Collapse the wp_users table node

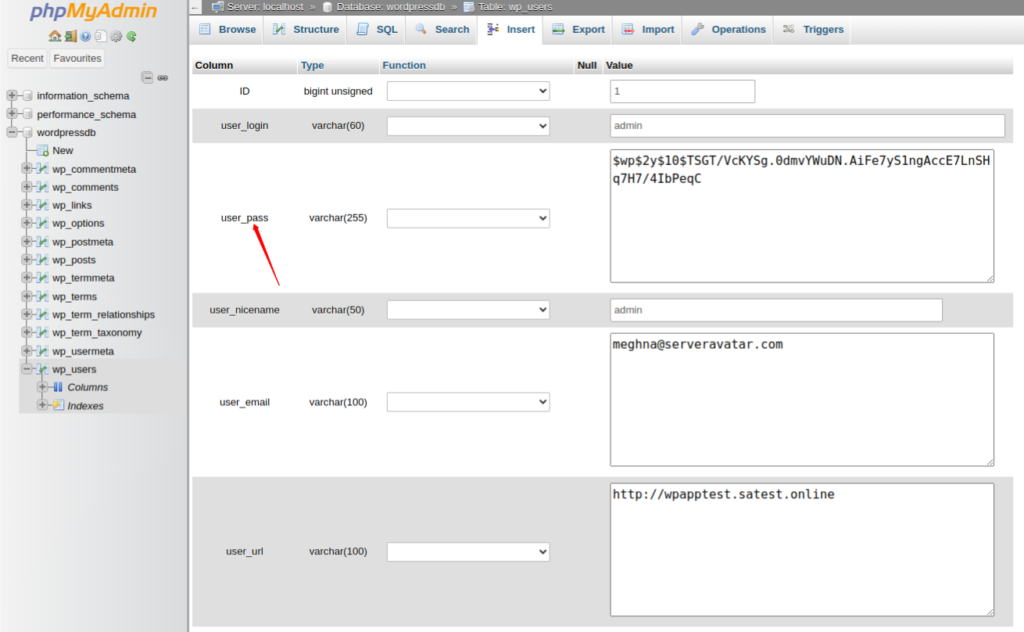pyautogui.click(x=27, y=369)
